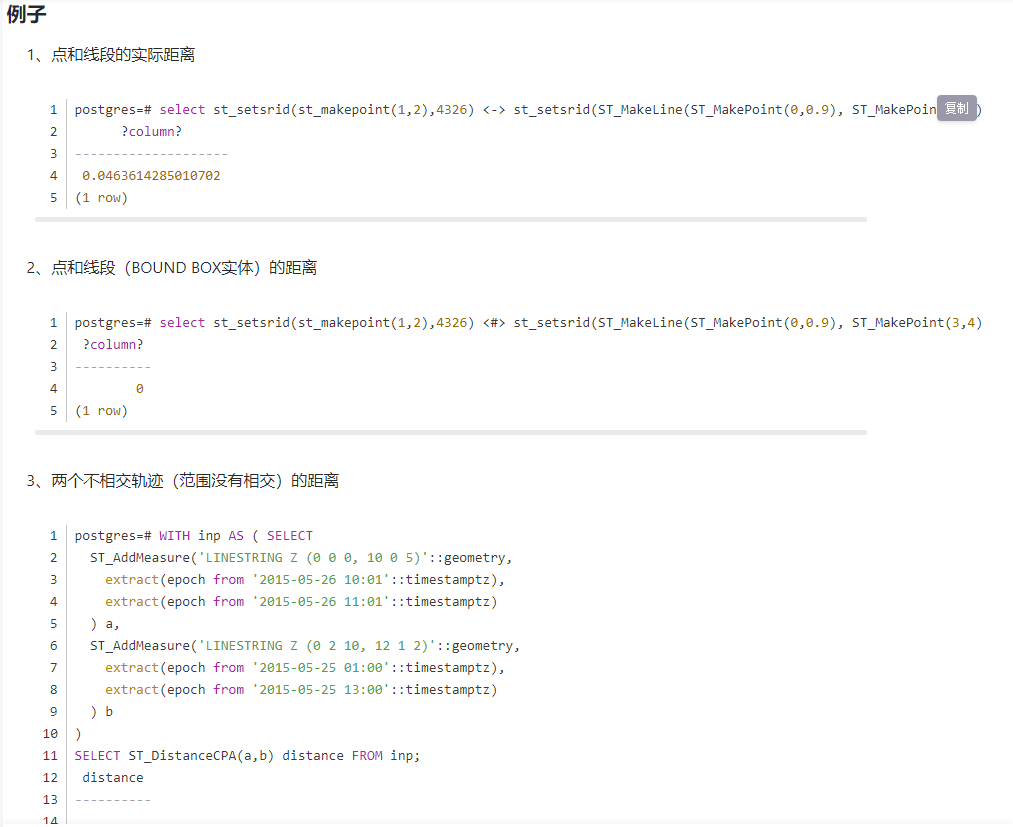Click the distance column header on line 12
Viewport: 1013px width, 827px height.
(x=113, y=778)
